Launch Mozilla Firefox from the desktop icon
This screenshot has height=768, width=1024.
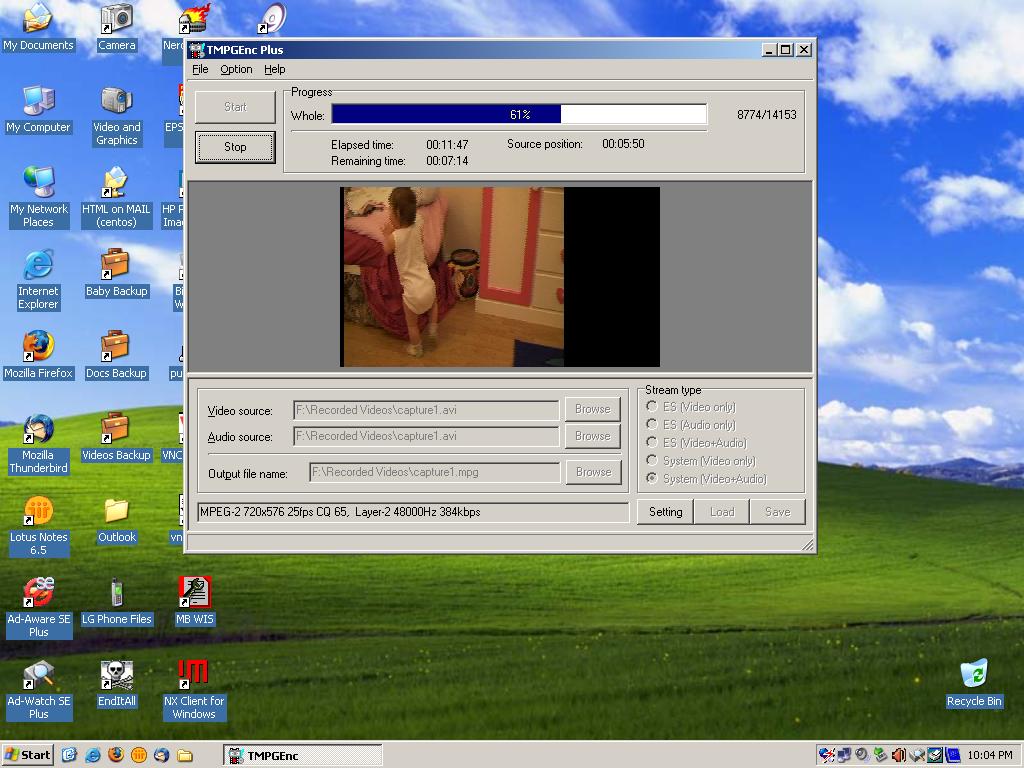[x=38, y=355]
